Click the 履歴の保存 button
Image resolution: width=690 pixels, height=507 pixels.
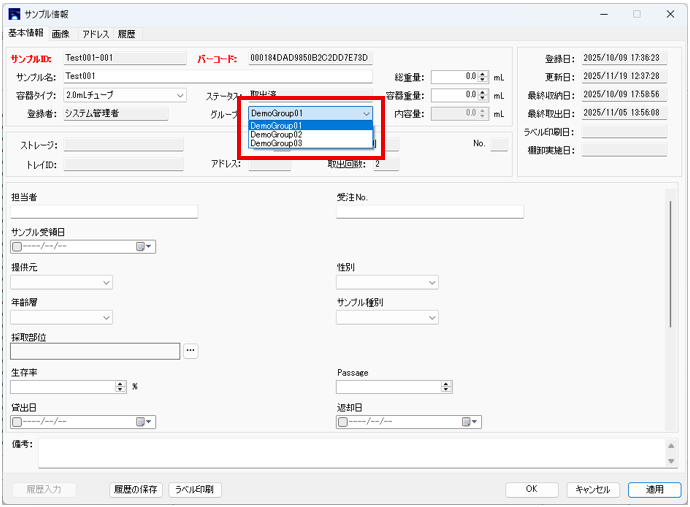135,490
